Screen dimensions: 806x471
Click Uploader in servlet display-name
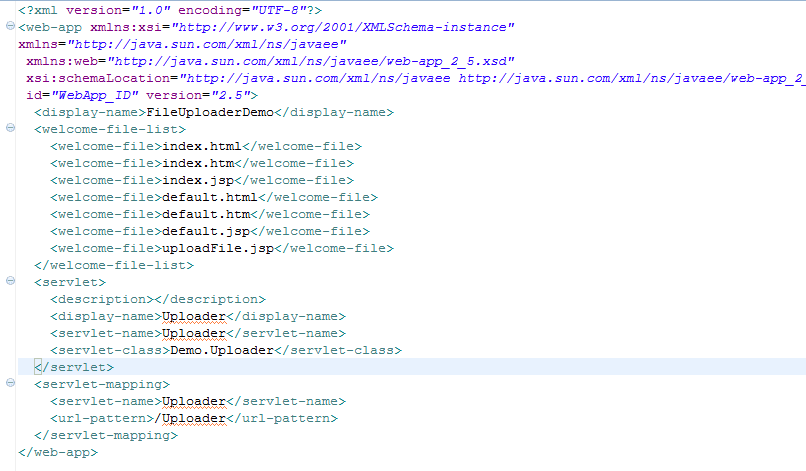[194, 316]
